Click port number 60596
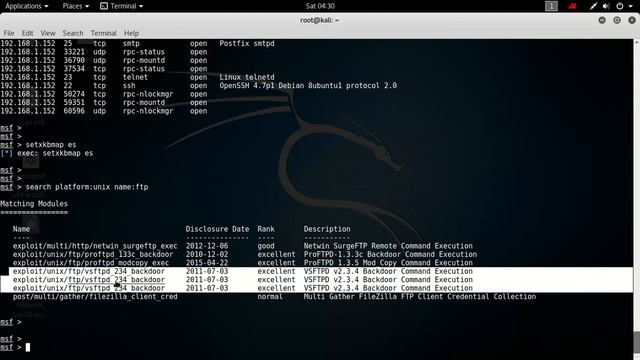Image resolution: width=640 pixels, height=360 pixels. tap(74, 111)
